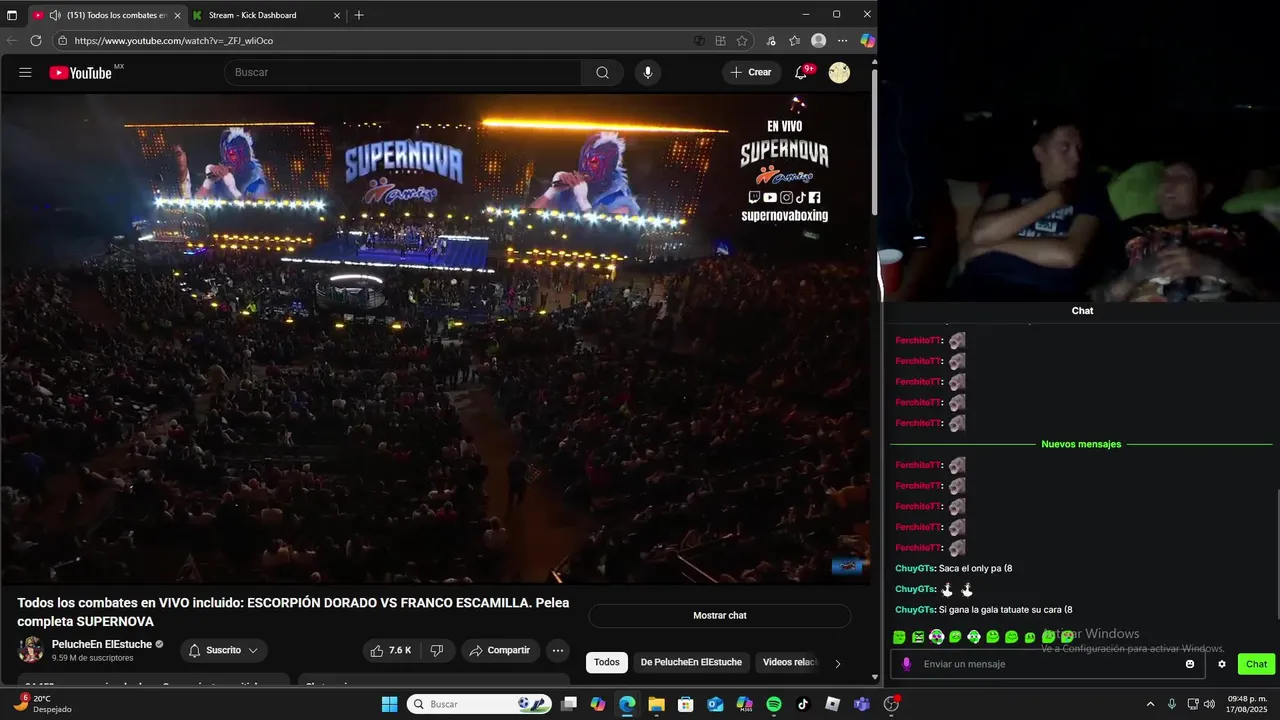The width and height of the screenshot is (1280, 720).
Task: Click the taskbar Buscar search box
Action: [x=478, y=704]
